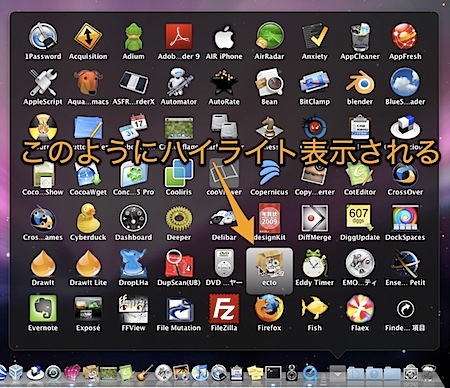Screen dimensions: 450x388
Task: Open the Copernicus app
Action: tap(269, 173)
